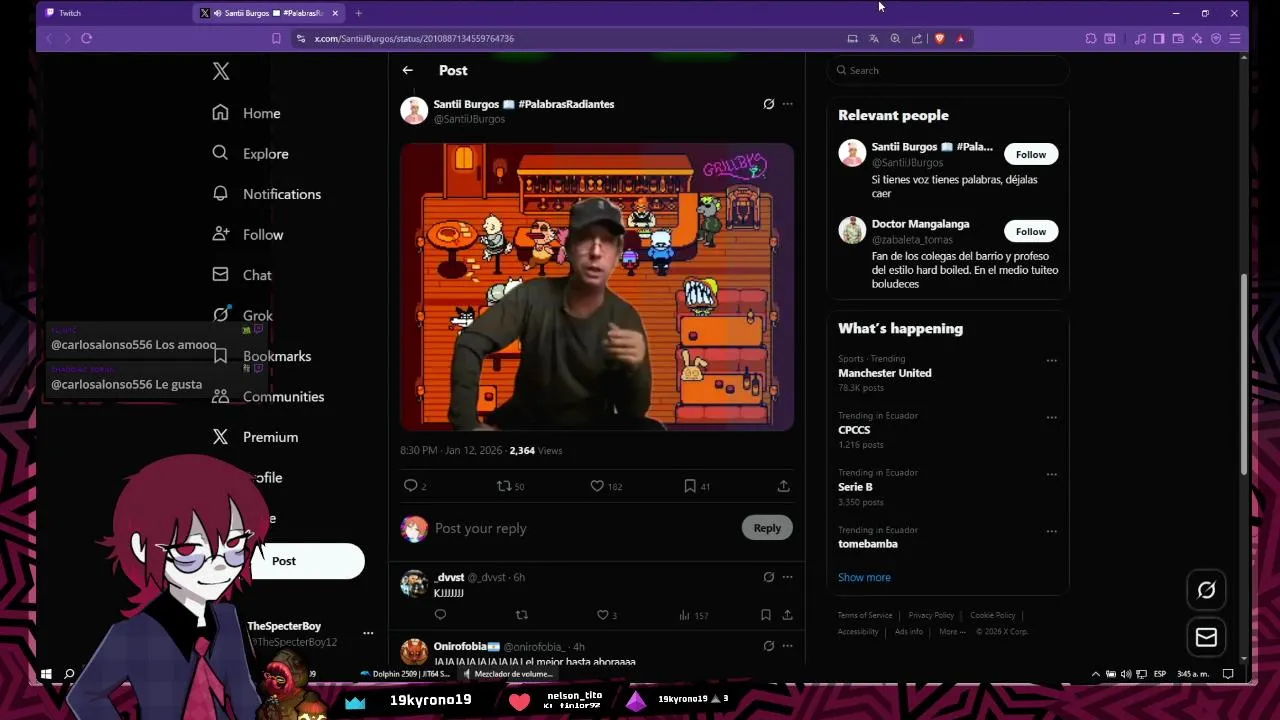Switch to the Twitch browser tab
Screen dimensions: 1280x720
[x=113, y=13]
